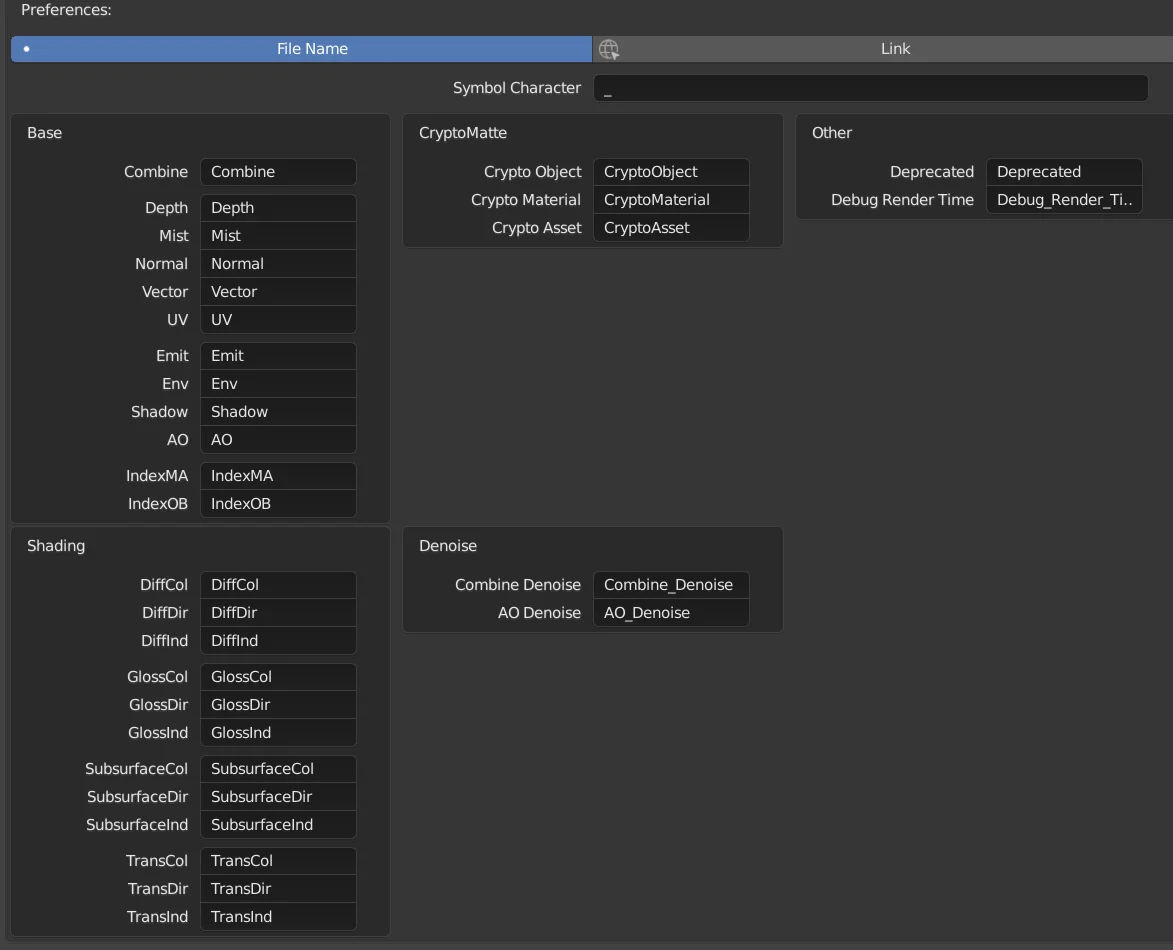Viewport: 1173px width, 950px height.
Task: Click the UV pass name field
Action: click(x=278, y=319)
